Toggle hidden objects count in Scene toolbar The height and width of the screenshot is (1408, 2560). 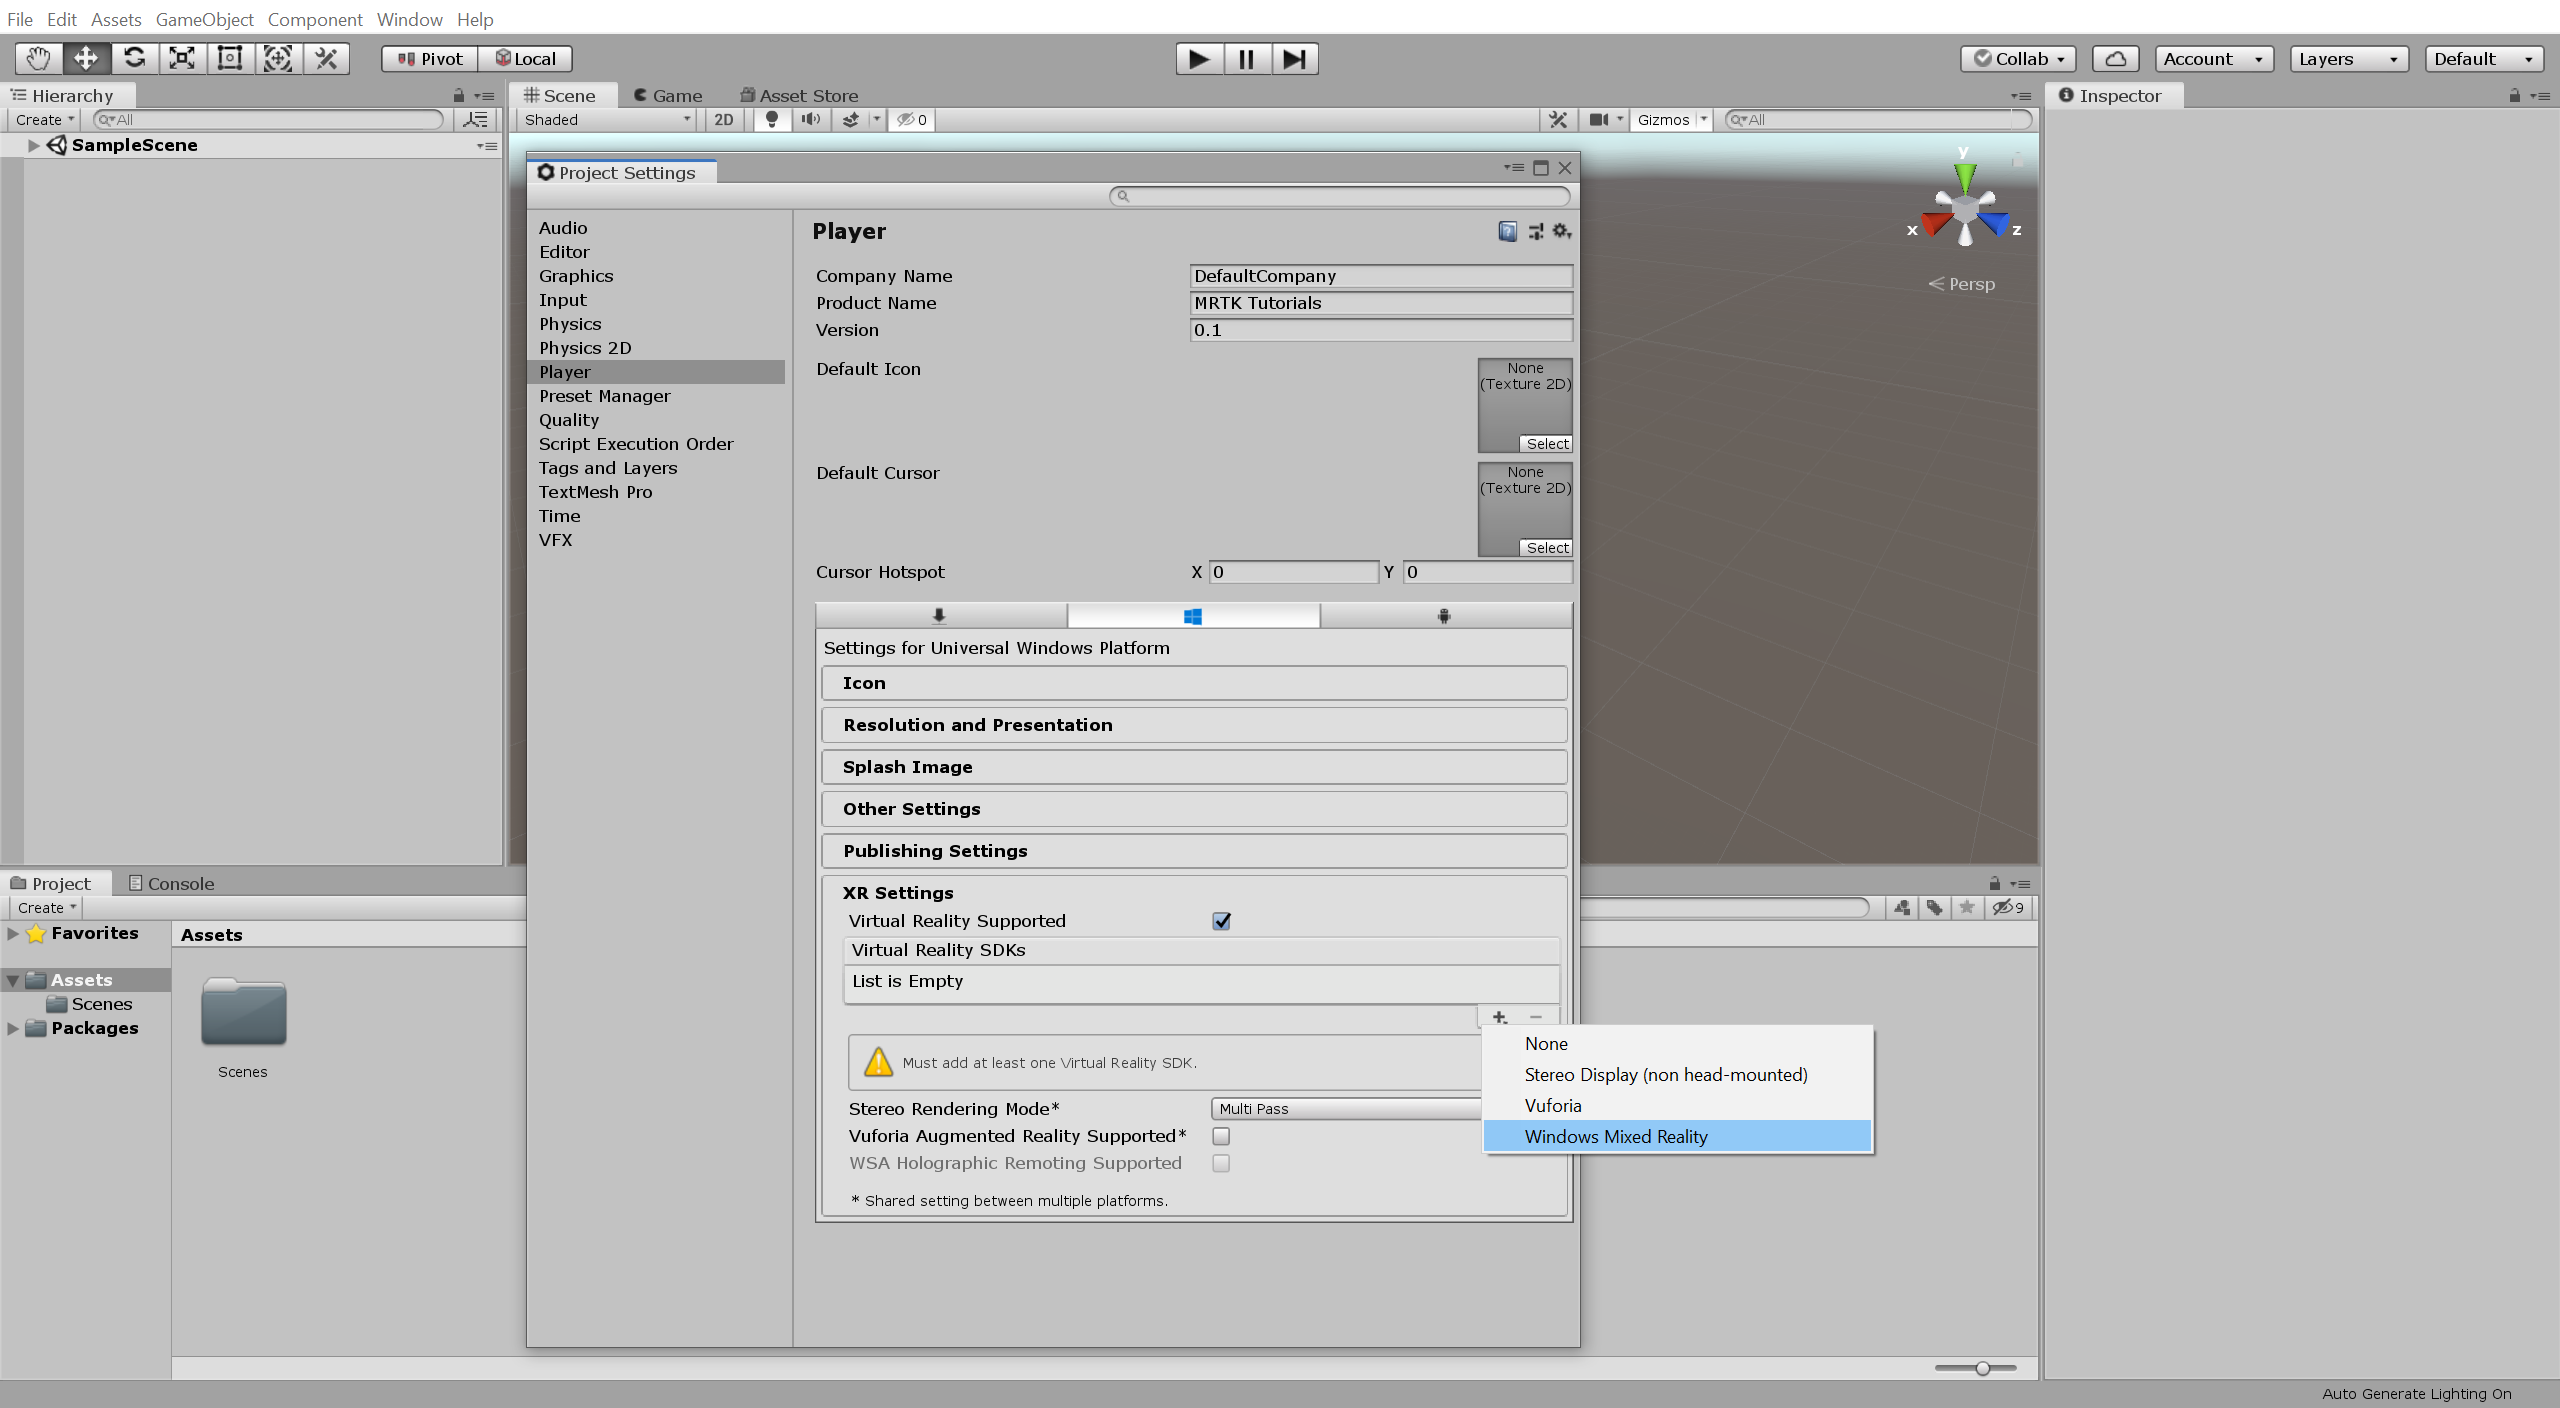911,120
